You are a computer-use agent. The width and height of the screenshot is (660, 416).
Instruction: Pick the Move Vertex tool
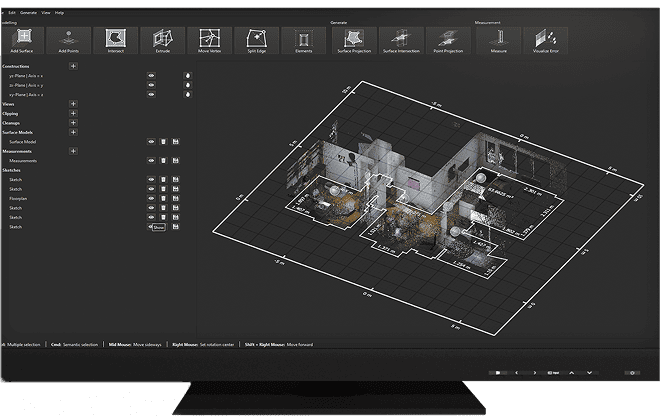point(210,40)
